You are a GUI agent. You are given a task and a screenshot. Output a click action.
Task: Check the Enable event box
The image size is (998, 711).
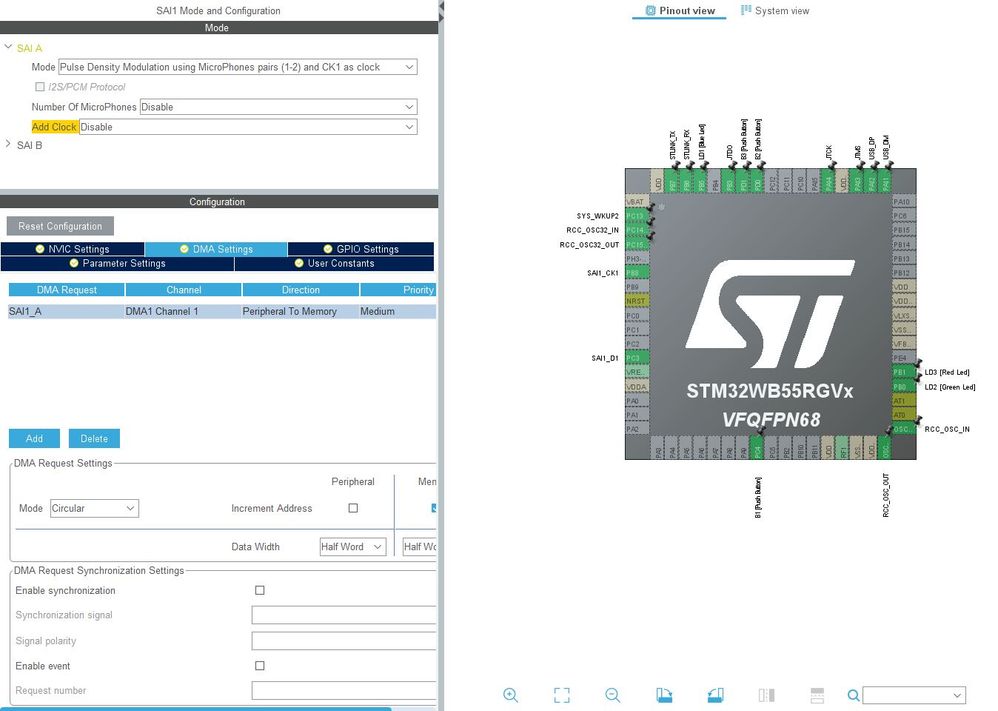(260, 665)
